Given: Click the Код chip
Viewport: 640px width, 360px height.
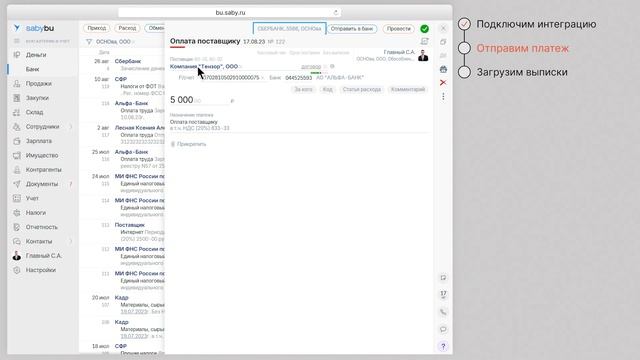Looking at the screenshot, I should (327, 89).
